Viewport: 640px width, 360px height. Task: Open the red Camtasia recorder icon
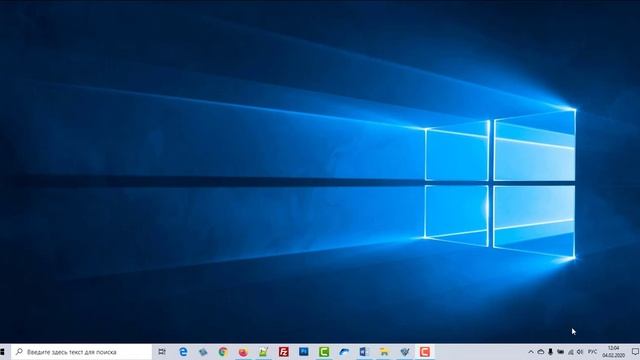[x=425, y=352]
